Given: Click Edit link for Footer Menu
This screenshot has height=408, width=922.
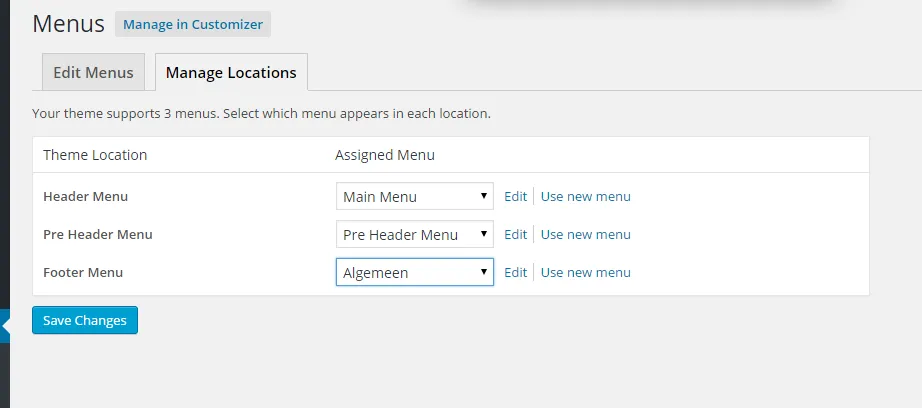Looking at the screenshot, I should (515, 272).
